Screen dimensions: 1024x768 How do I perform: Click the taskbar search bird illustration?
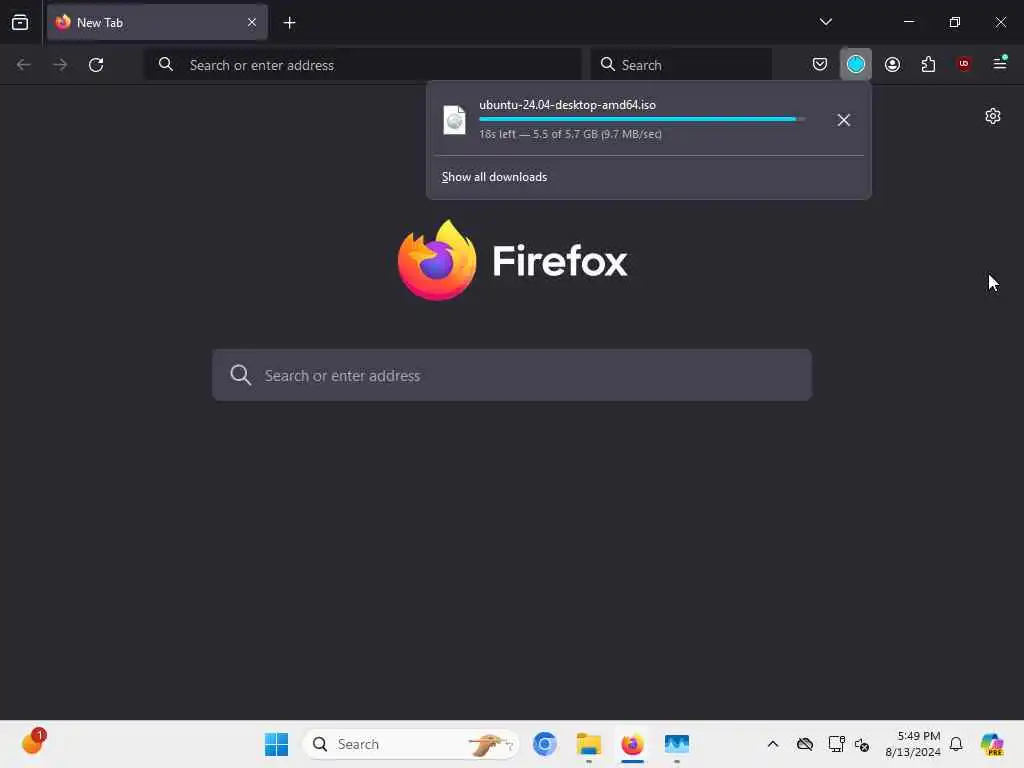click(x=491, y=744)
